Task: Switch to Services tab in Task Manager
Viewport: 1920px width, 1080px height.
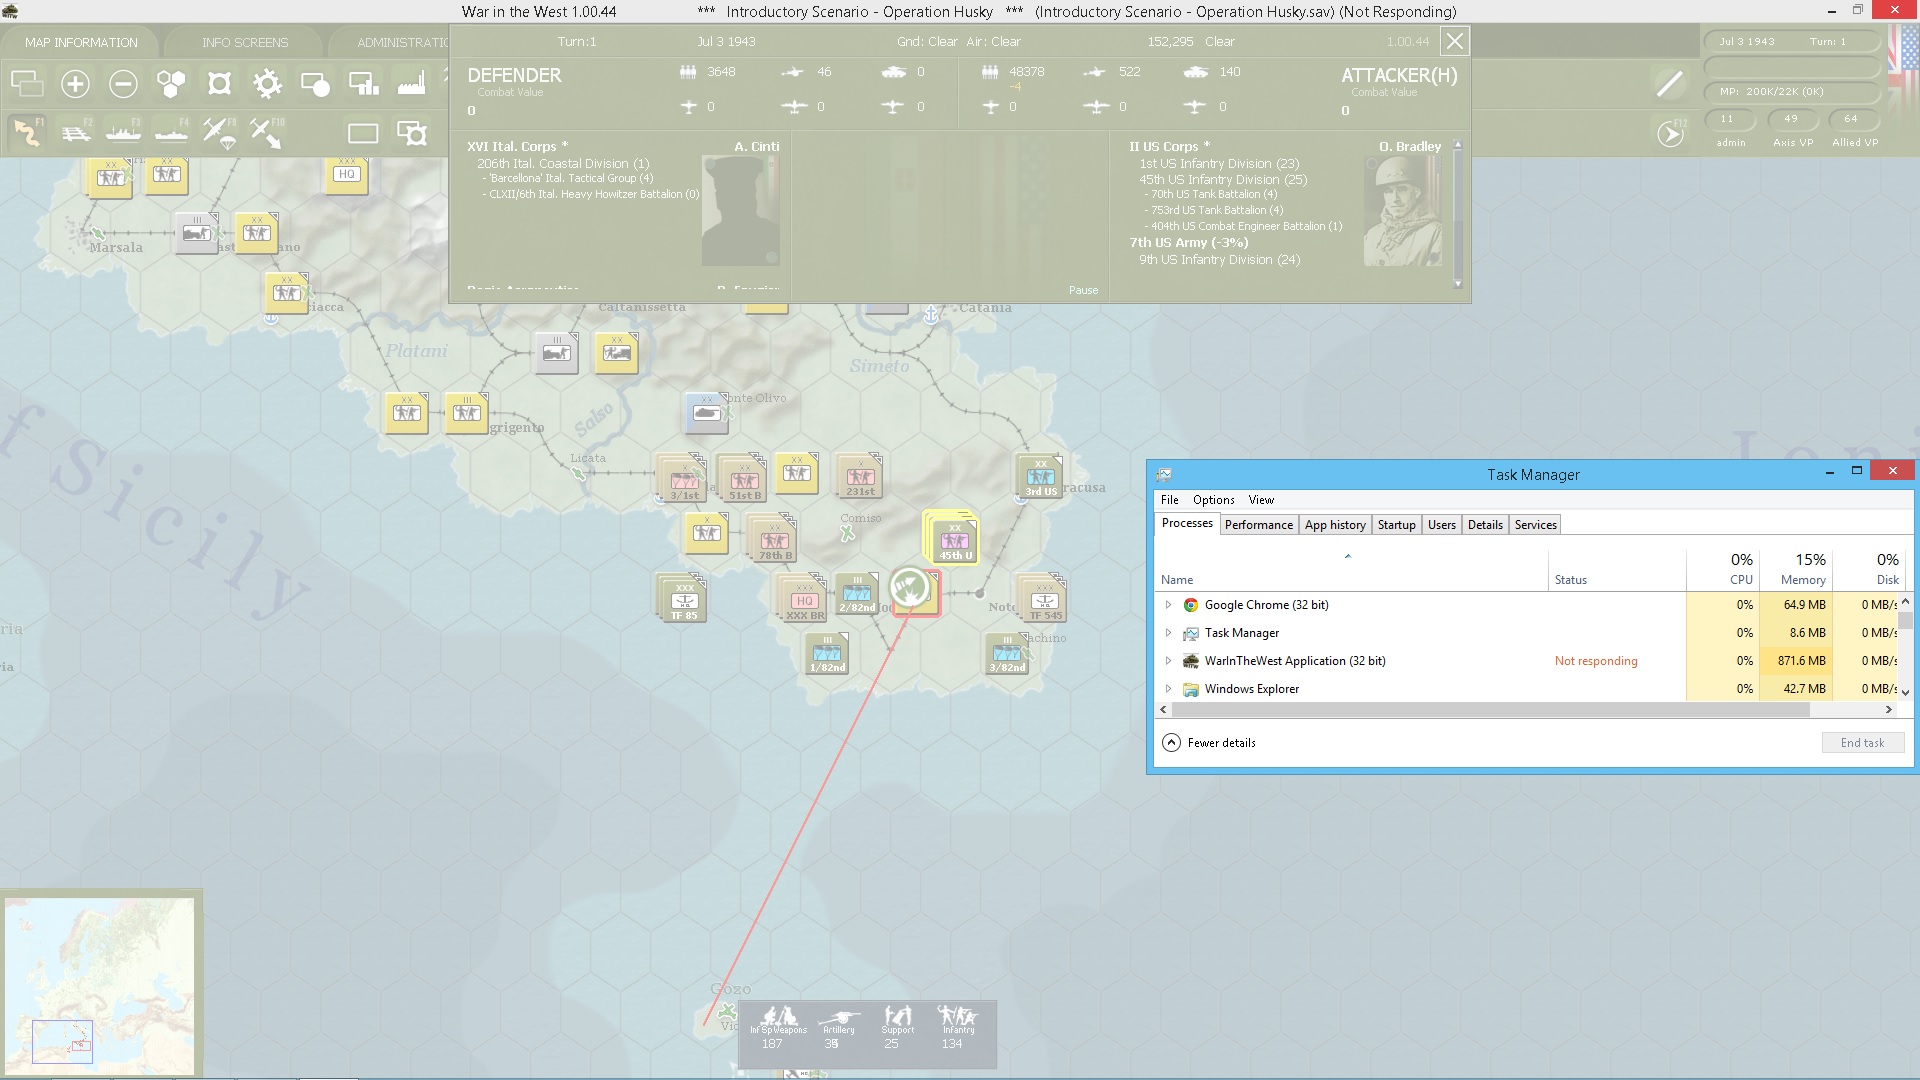Action: (x=1535, y=525)
